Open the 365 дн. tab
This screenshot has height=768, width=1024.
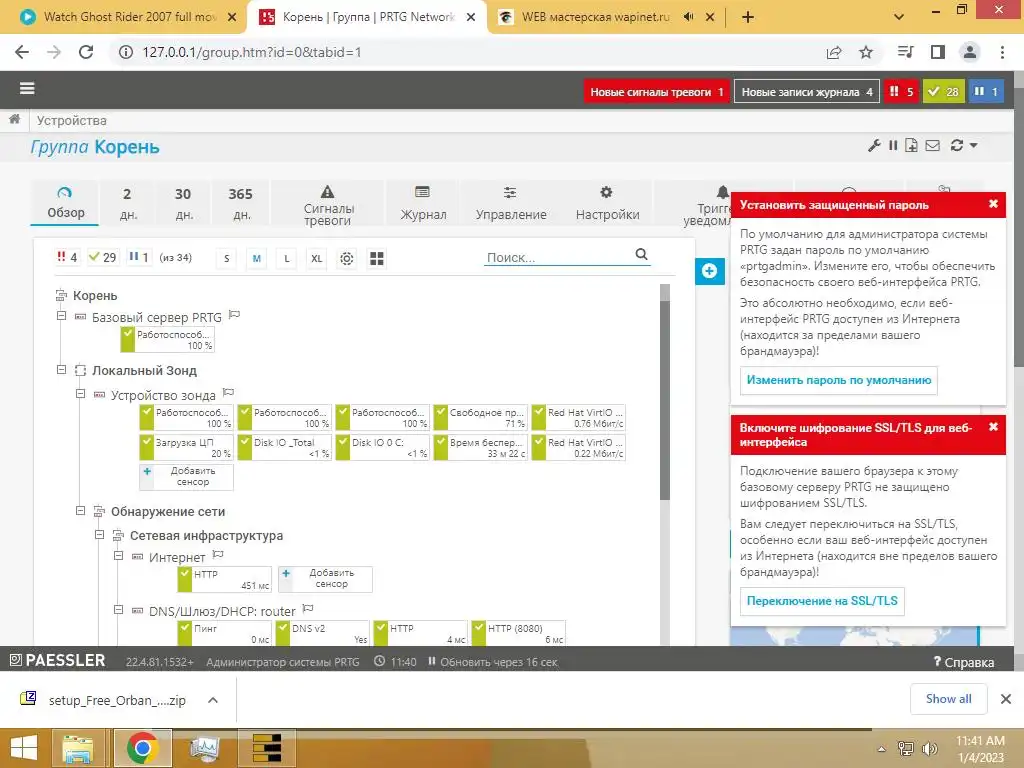(x=240, y=204)
